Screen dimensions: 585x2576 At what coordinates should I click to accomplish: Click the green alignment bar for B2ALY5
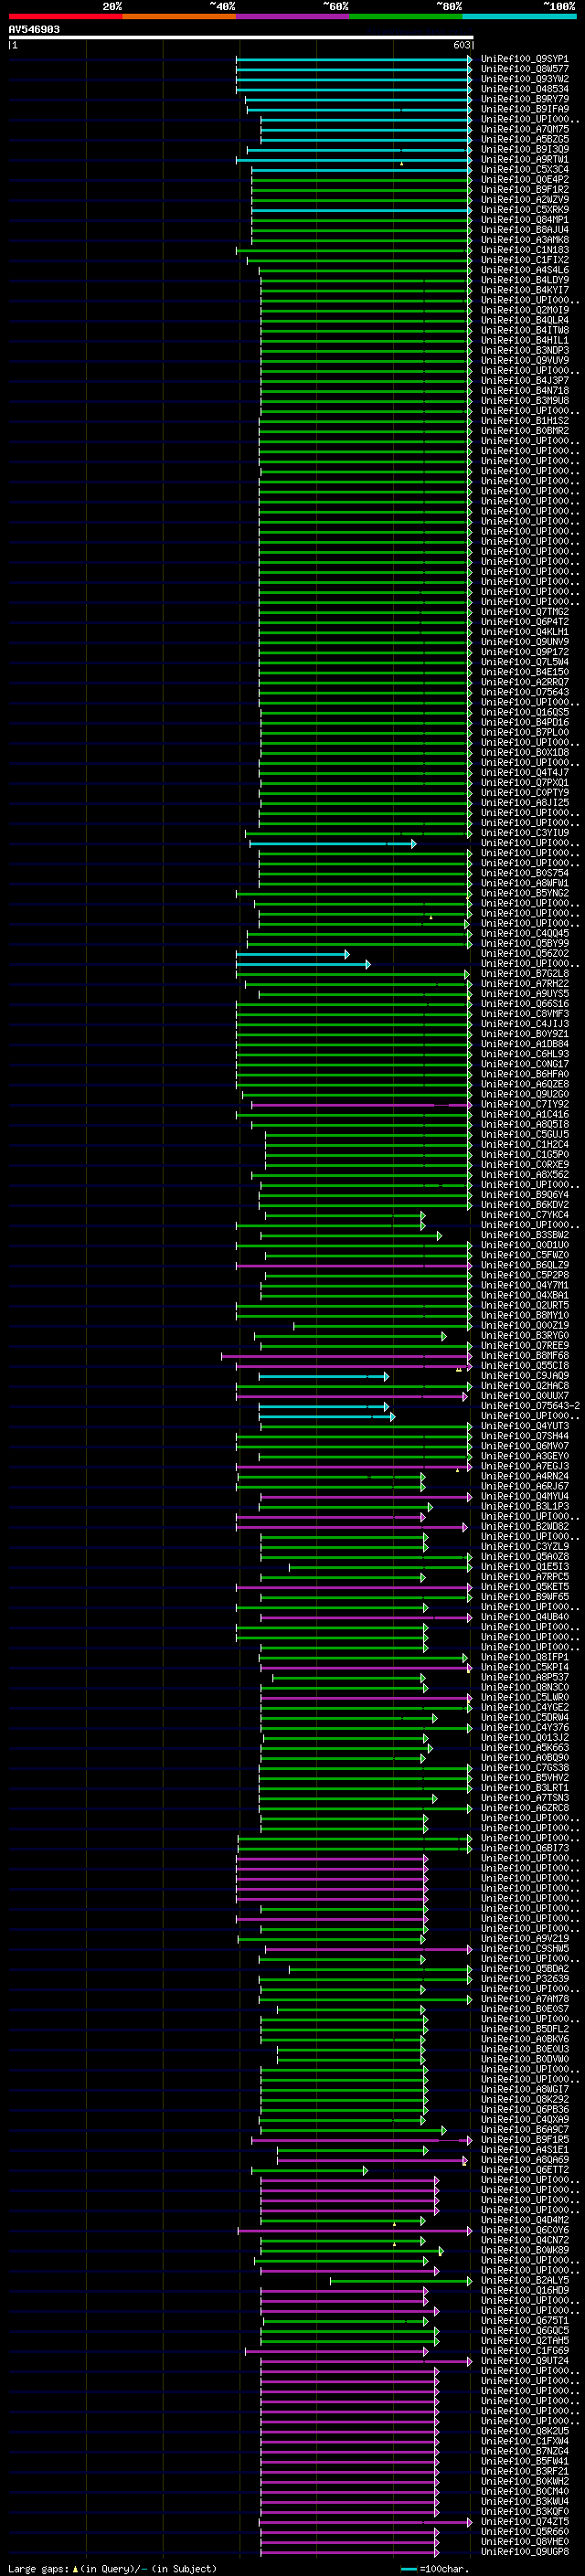click(401, 2281)
